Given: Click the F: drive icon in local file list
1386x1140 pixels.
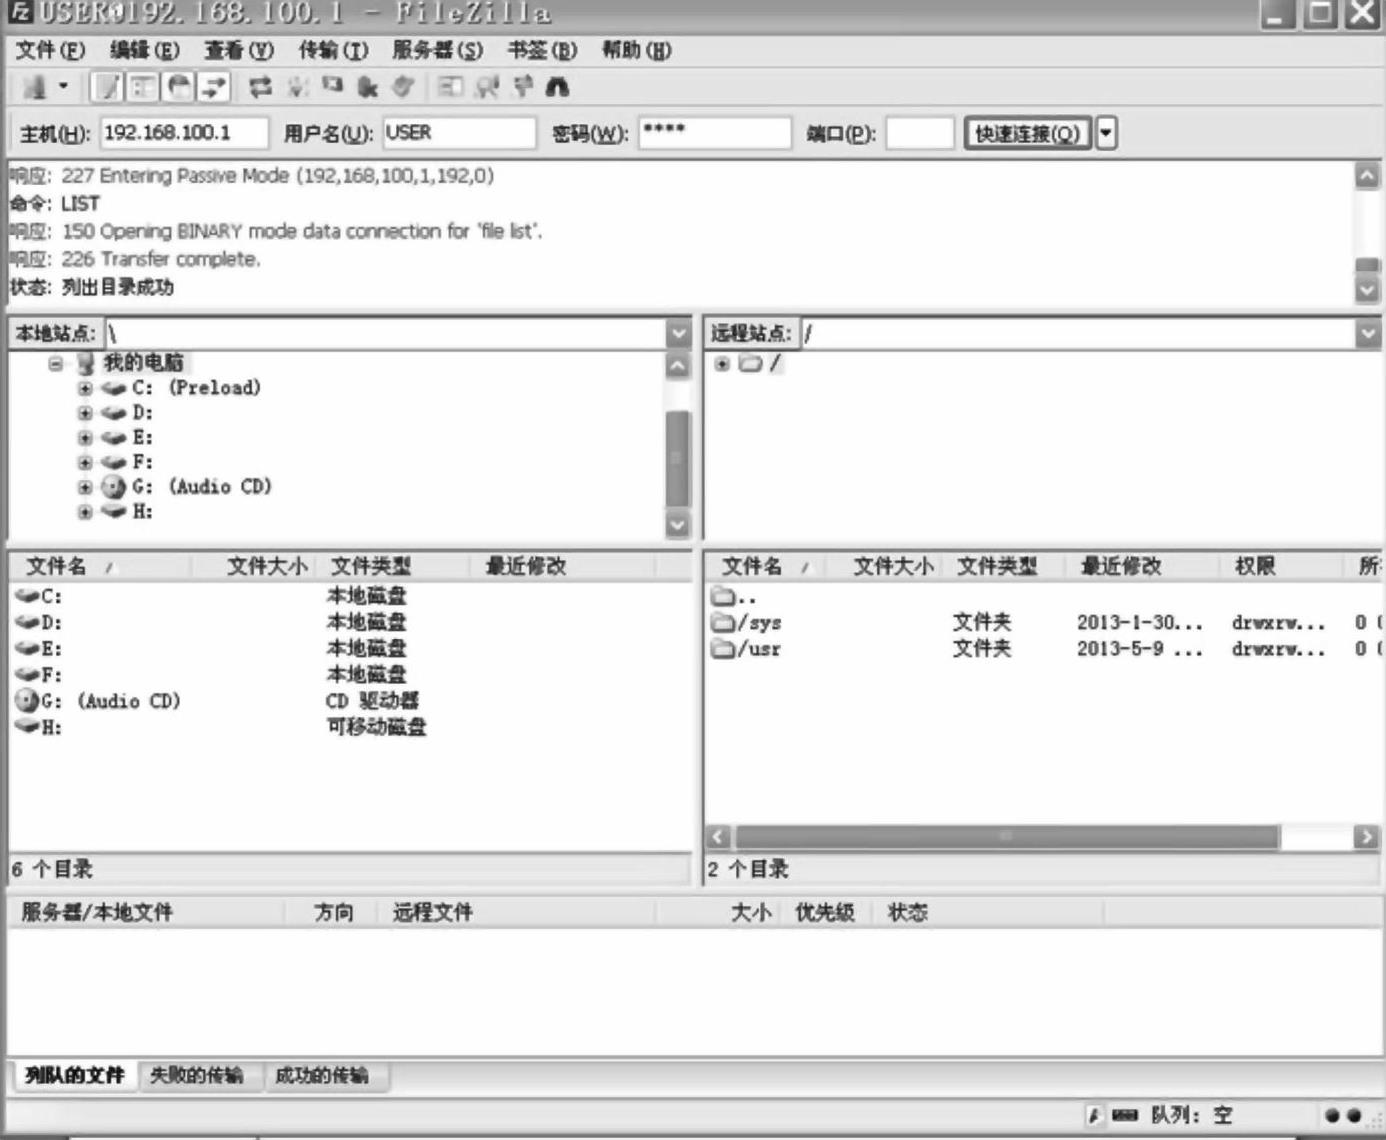Looking at the screenshot, I should tap(27, 674).
